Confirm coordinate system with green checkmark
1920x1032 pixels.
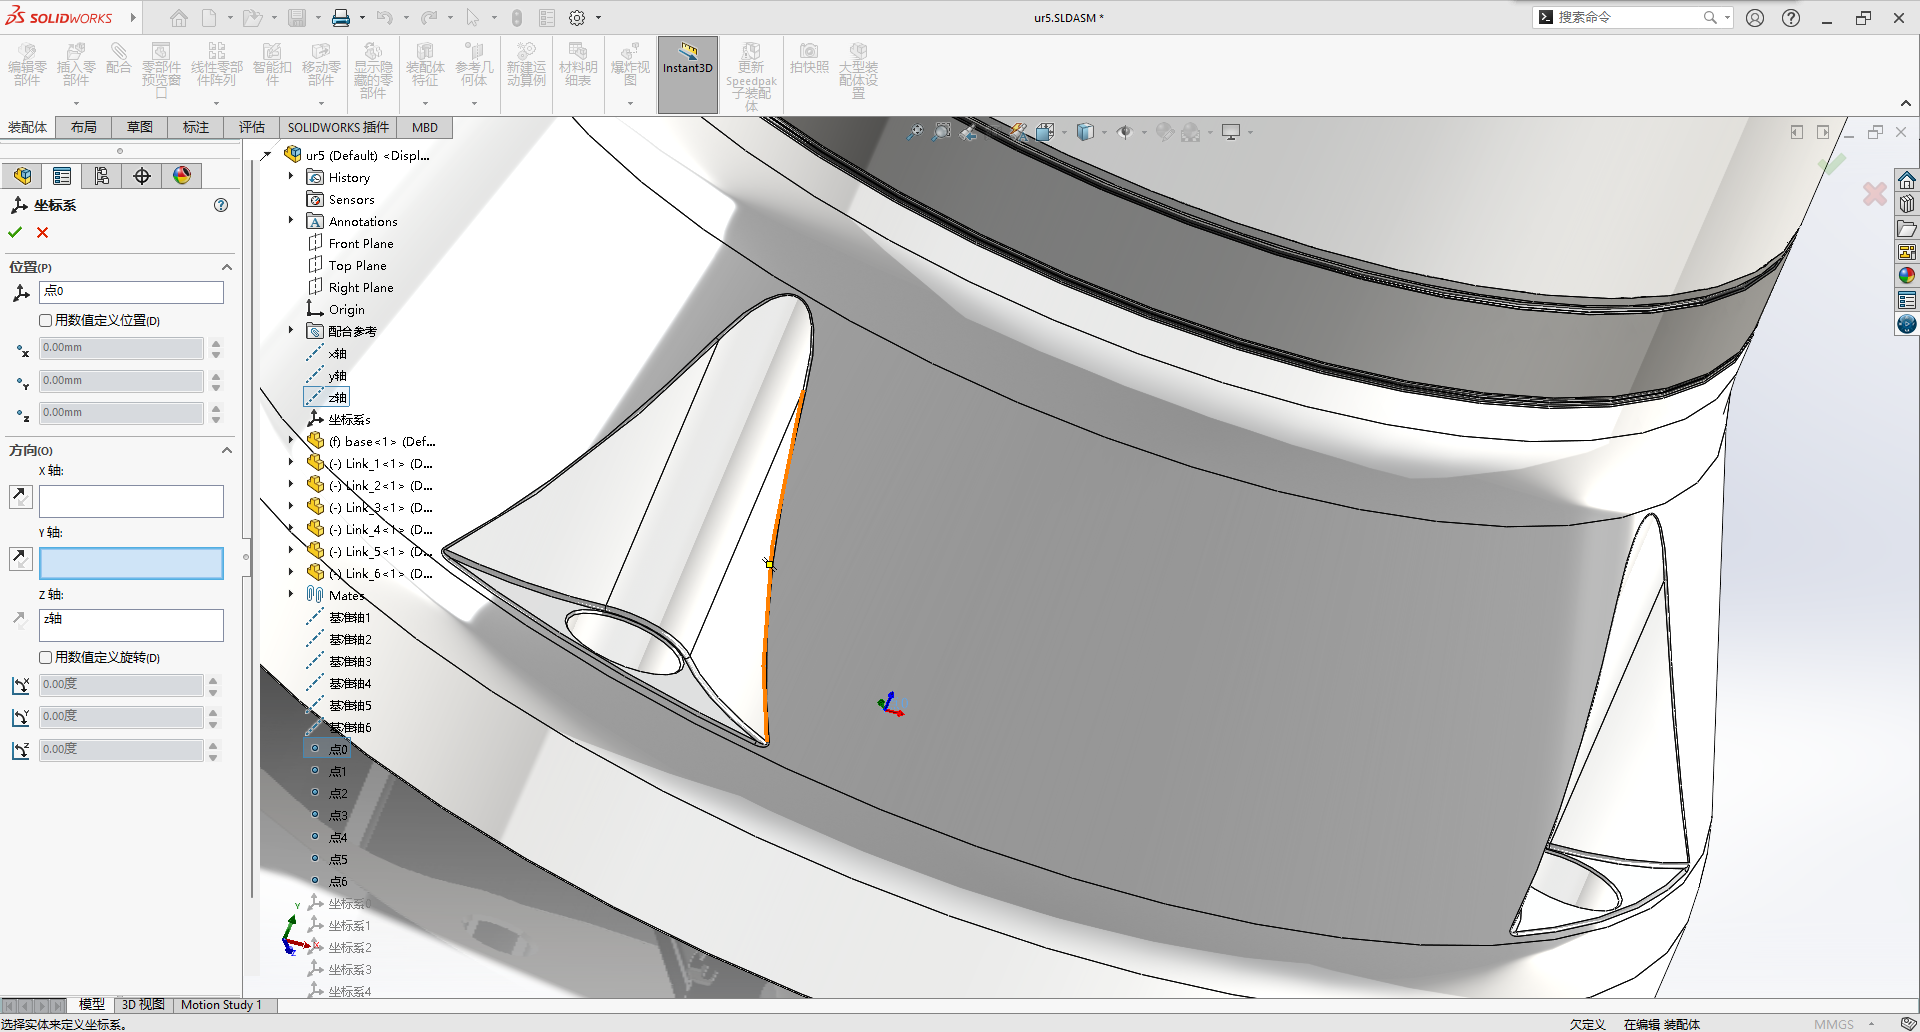point(14,231)
